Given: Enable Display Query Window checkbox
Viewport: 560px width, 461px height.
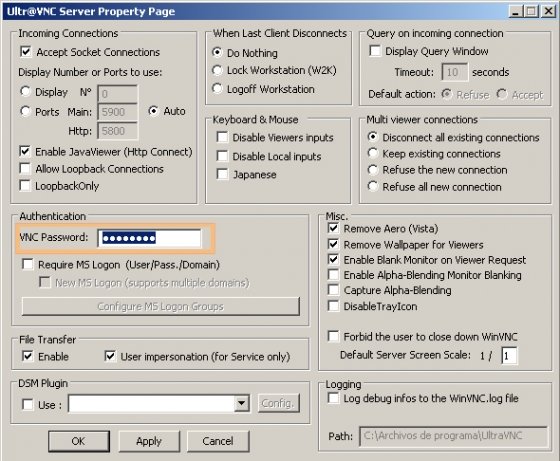Looking at the screenshot, I should 375,51.
